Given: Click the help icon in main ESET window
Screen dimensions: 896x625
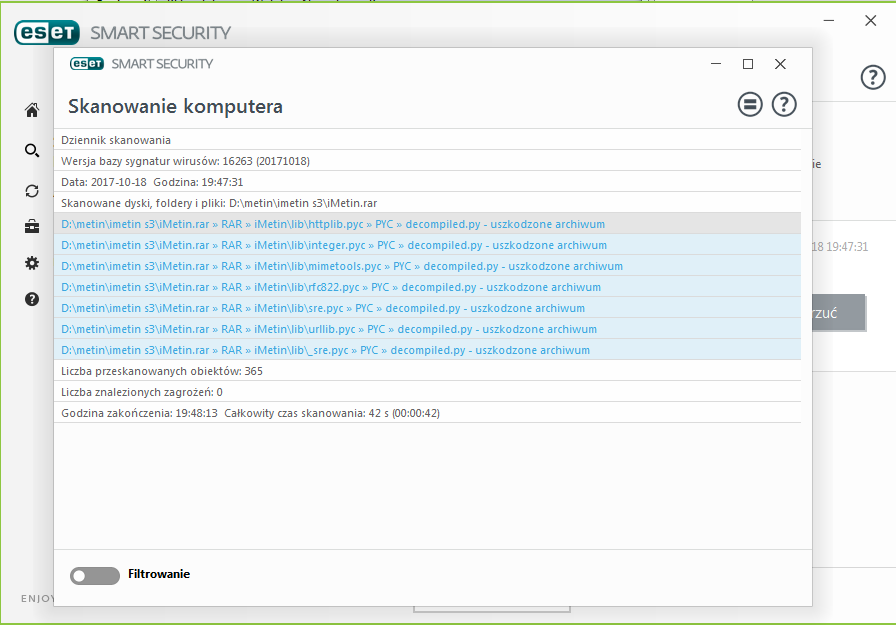Looking at the screenshot, I should coord(873,77).
